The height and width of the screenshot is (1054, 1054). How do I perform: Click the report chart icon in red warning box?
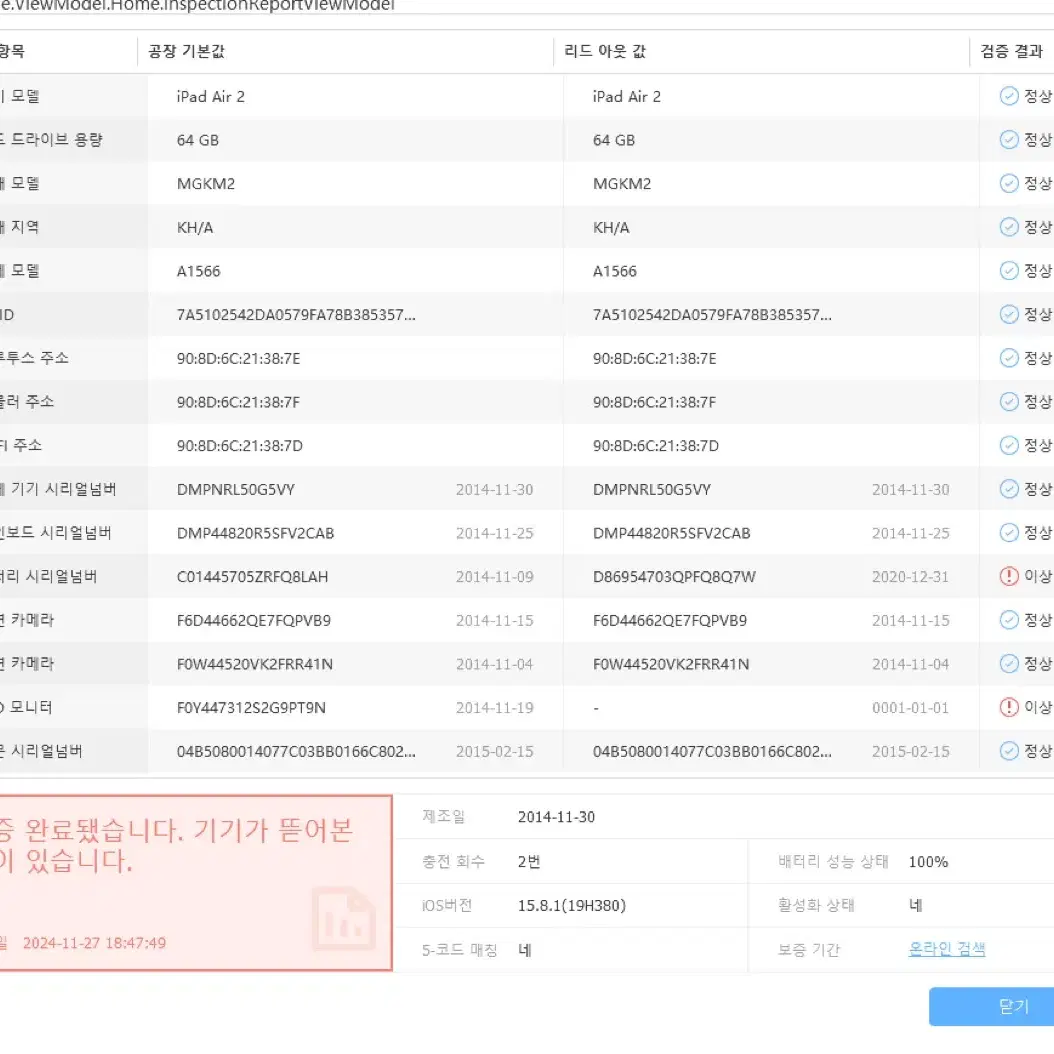point(344,919)
